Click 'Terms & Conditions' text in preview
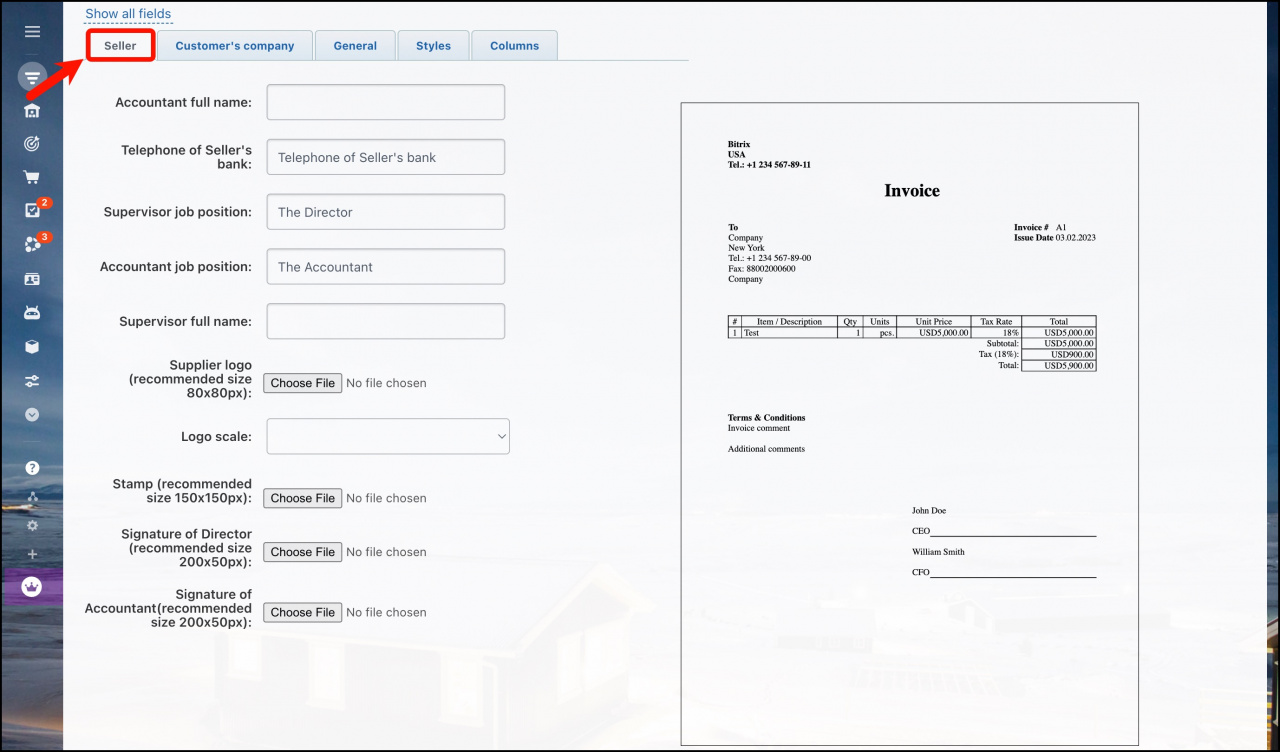1280x752 pixels. pos(766,418)
